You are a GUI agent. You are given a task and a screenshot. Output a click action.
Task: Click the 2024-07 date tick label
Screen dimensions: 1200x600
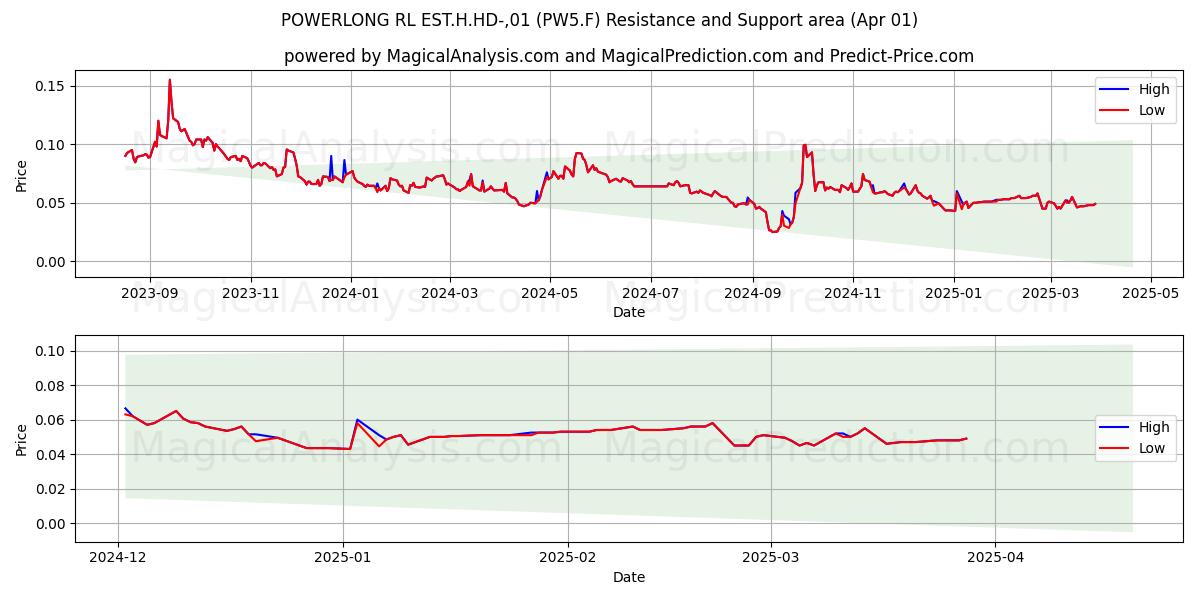tap(651, 295)
